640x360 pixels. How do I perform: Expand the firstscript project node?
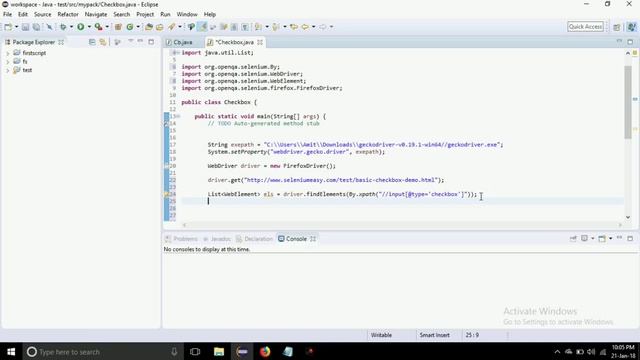click(x=7, y=53)
